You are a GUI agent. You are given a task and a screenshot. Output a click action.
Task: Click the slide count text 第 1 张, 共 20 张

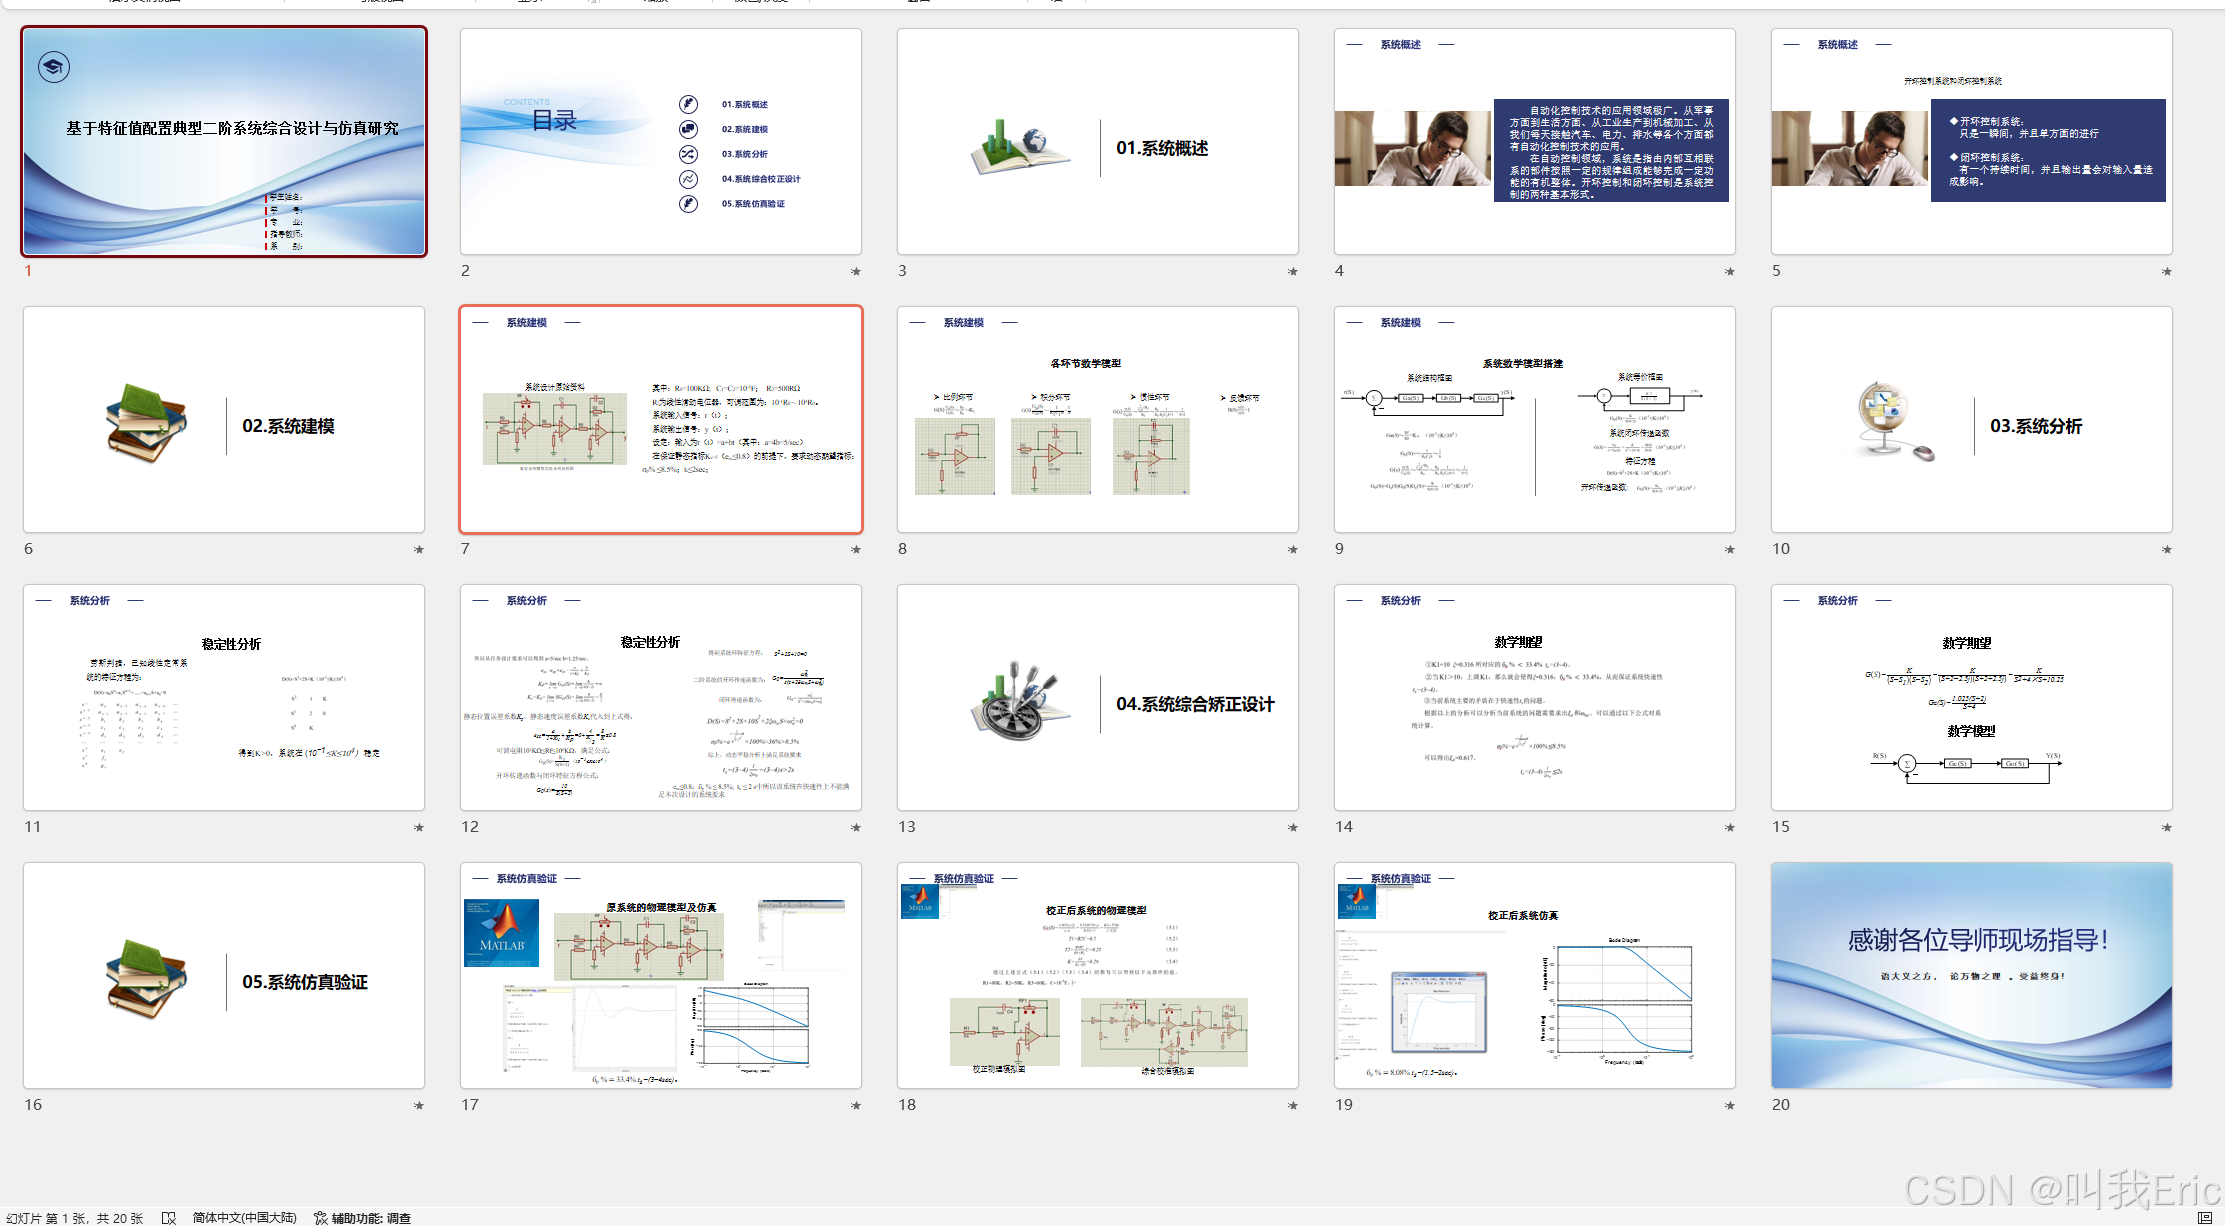[x=75, y=1217]
